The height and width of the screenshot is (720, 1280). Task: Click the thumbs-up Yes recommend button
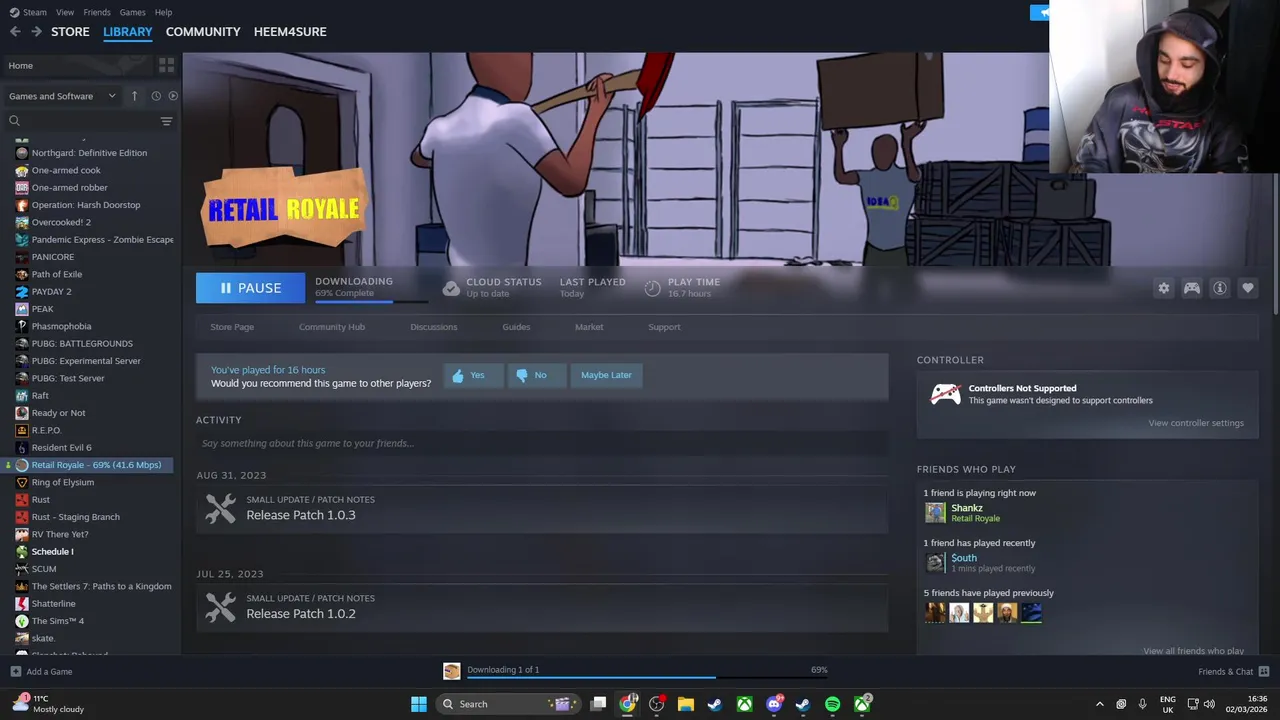click(x=473, y=375)
